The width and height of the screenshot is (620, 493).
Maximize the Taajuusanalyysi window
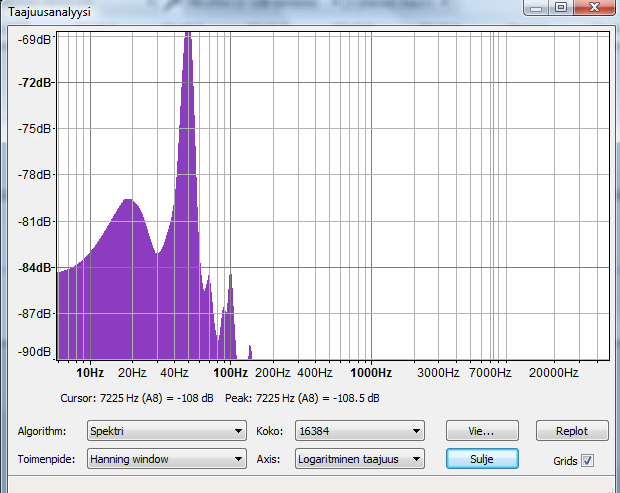[561, 8]
